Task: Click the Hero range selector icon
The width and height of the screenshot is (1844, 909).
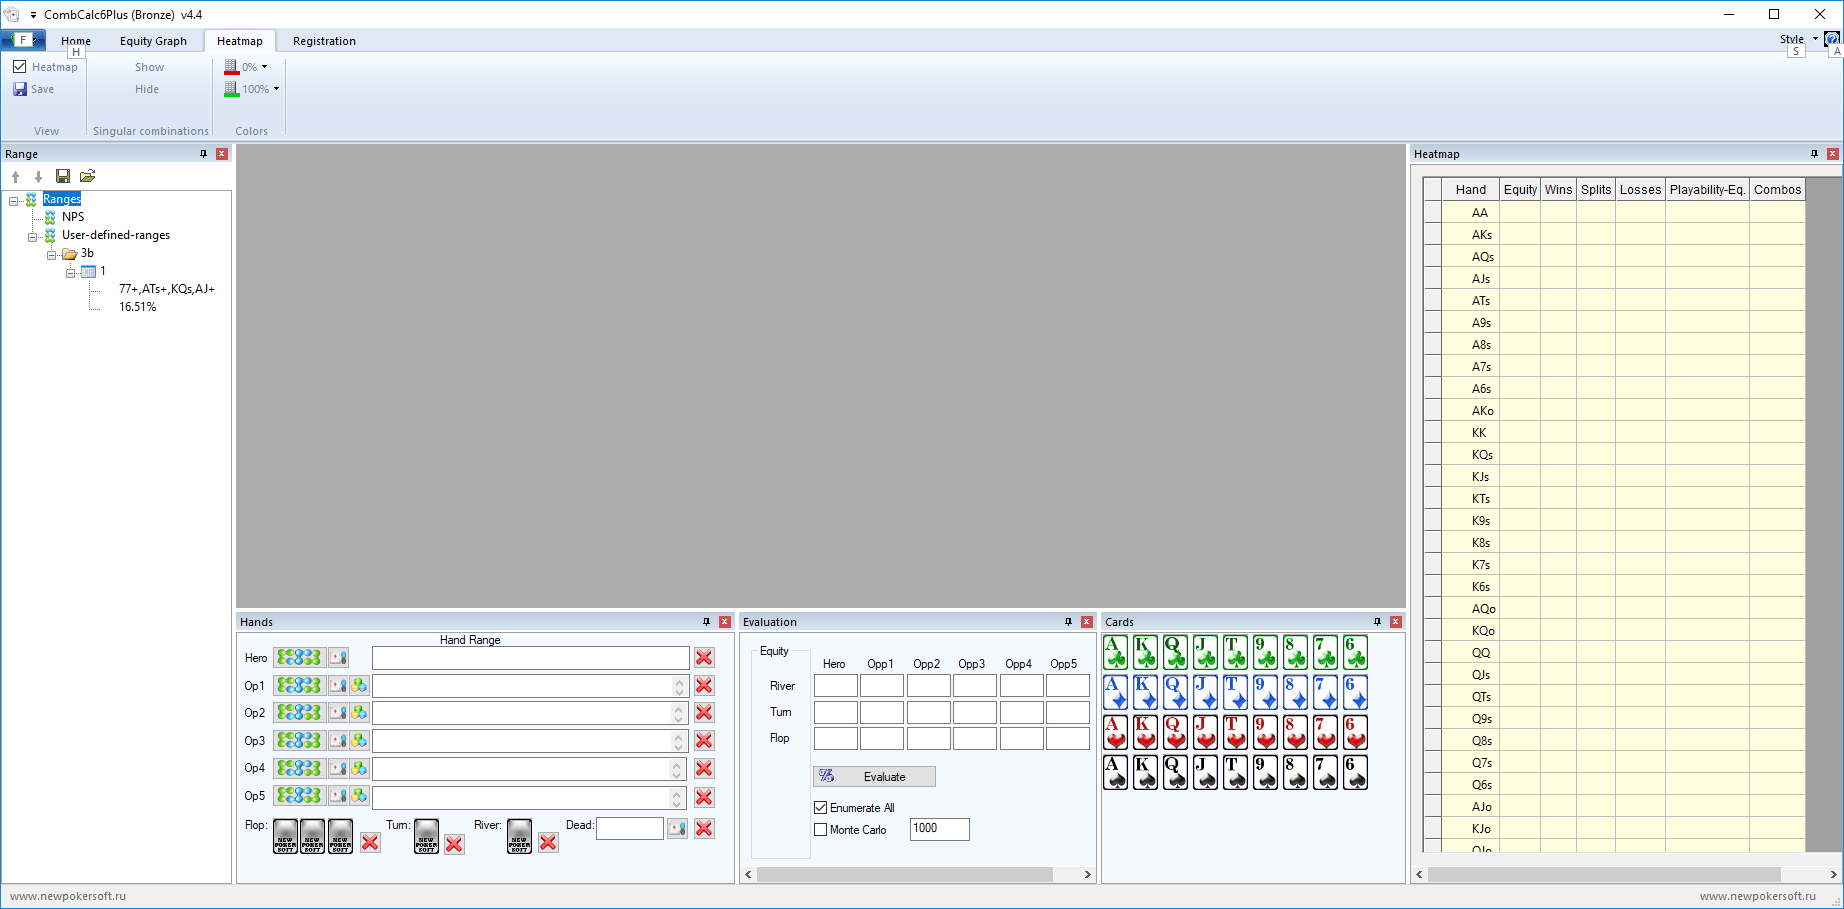Action: (x=299, y=657)
